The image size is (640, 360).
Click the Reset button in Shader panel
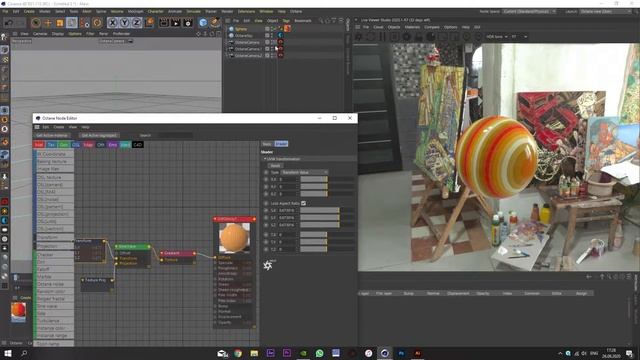click(x=275, y=166)
